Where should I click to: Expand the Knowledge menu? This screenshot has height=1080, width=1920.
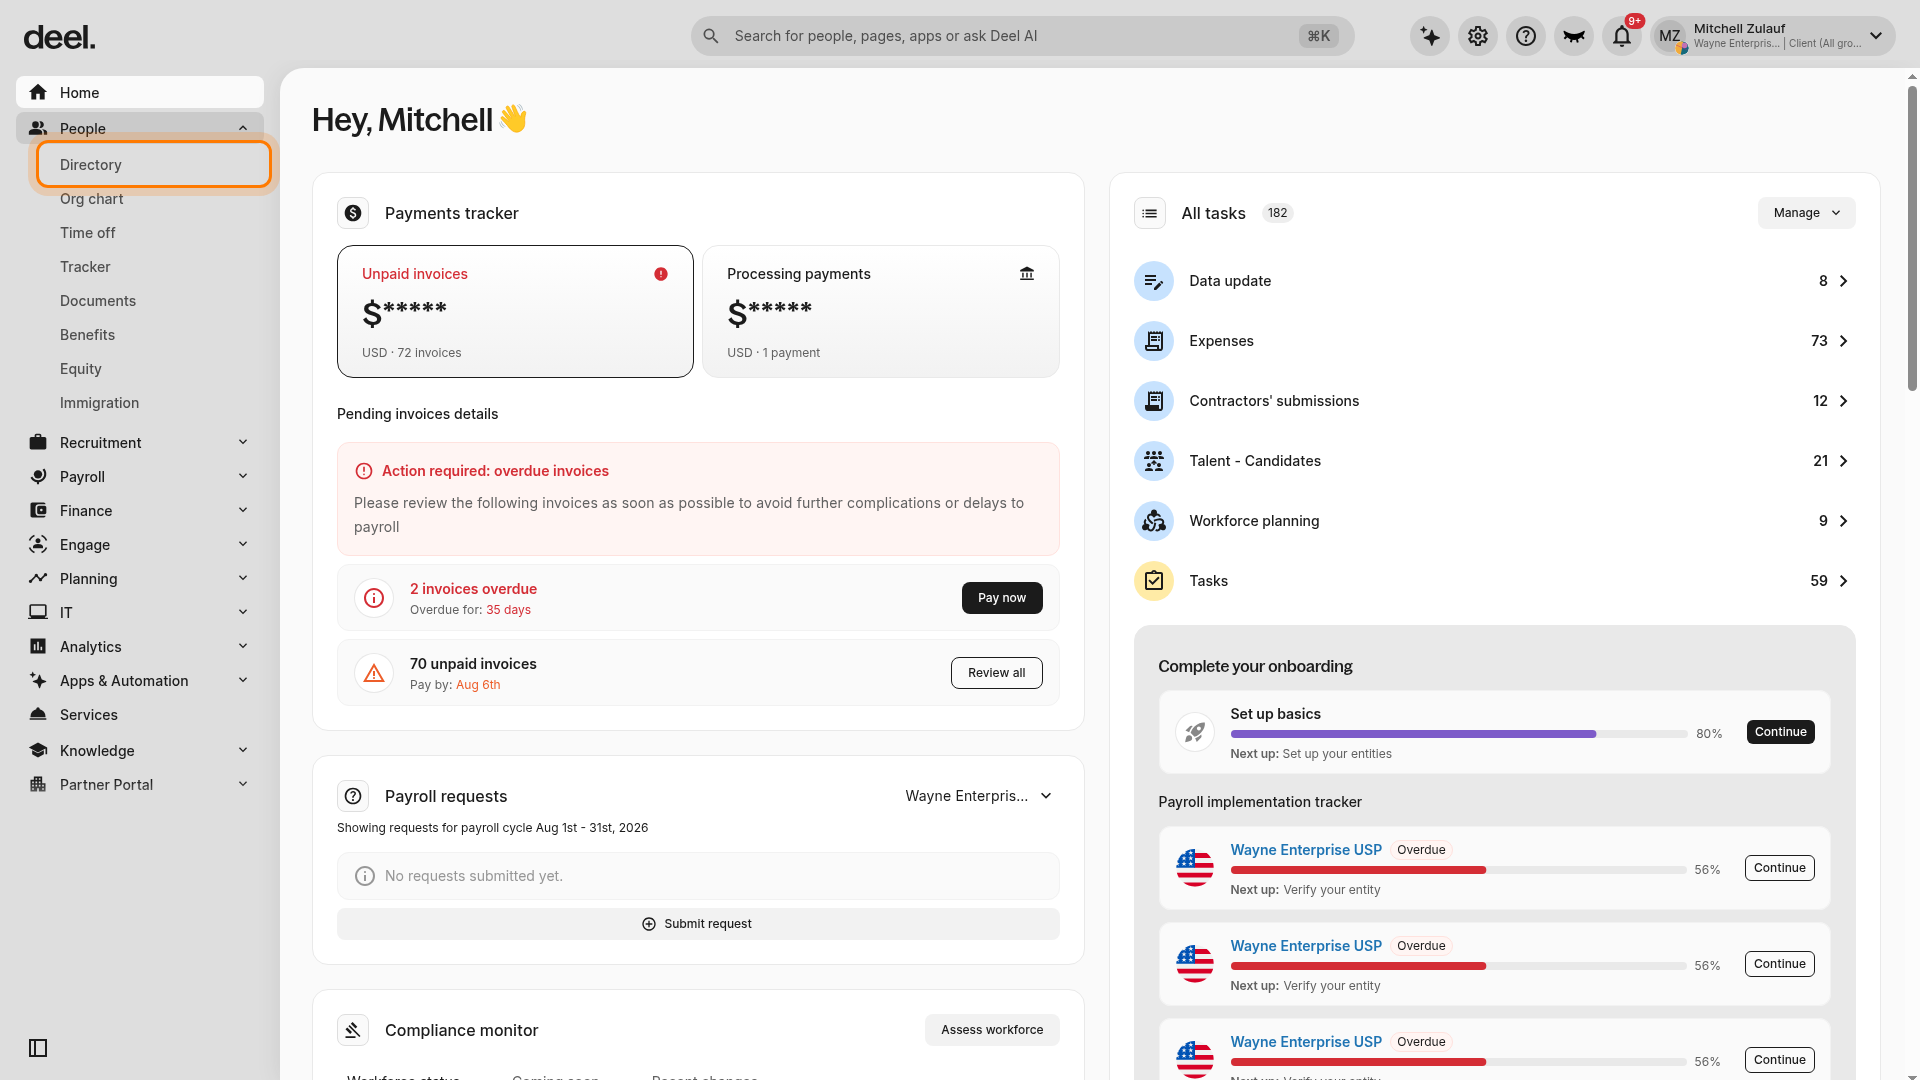[243, 750]
